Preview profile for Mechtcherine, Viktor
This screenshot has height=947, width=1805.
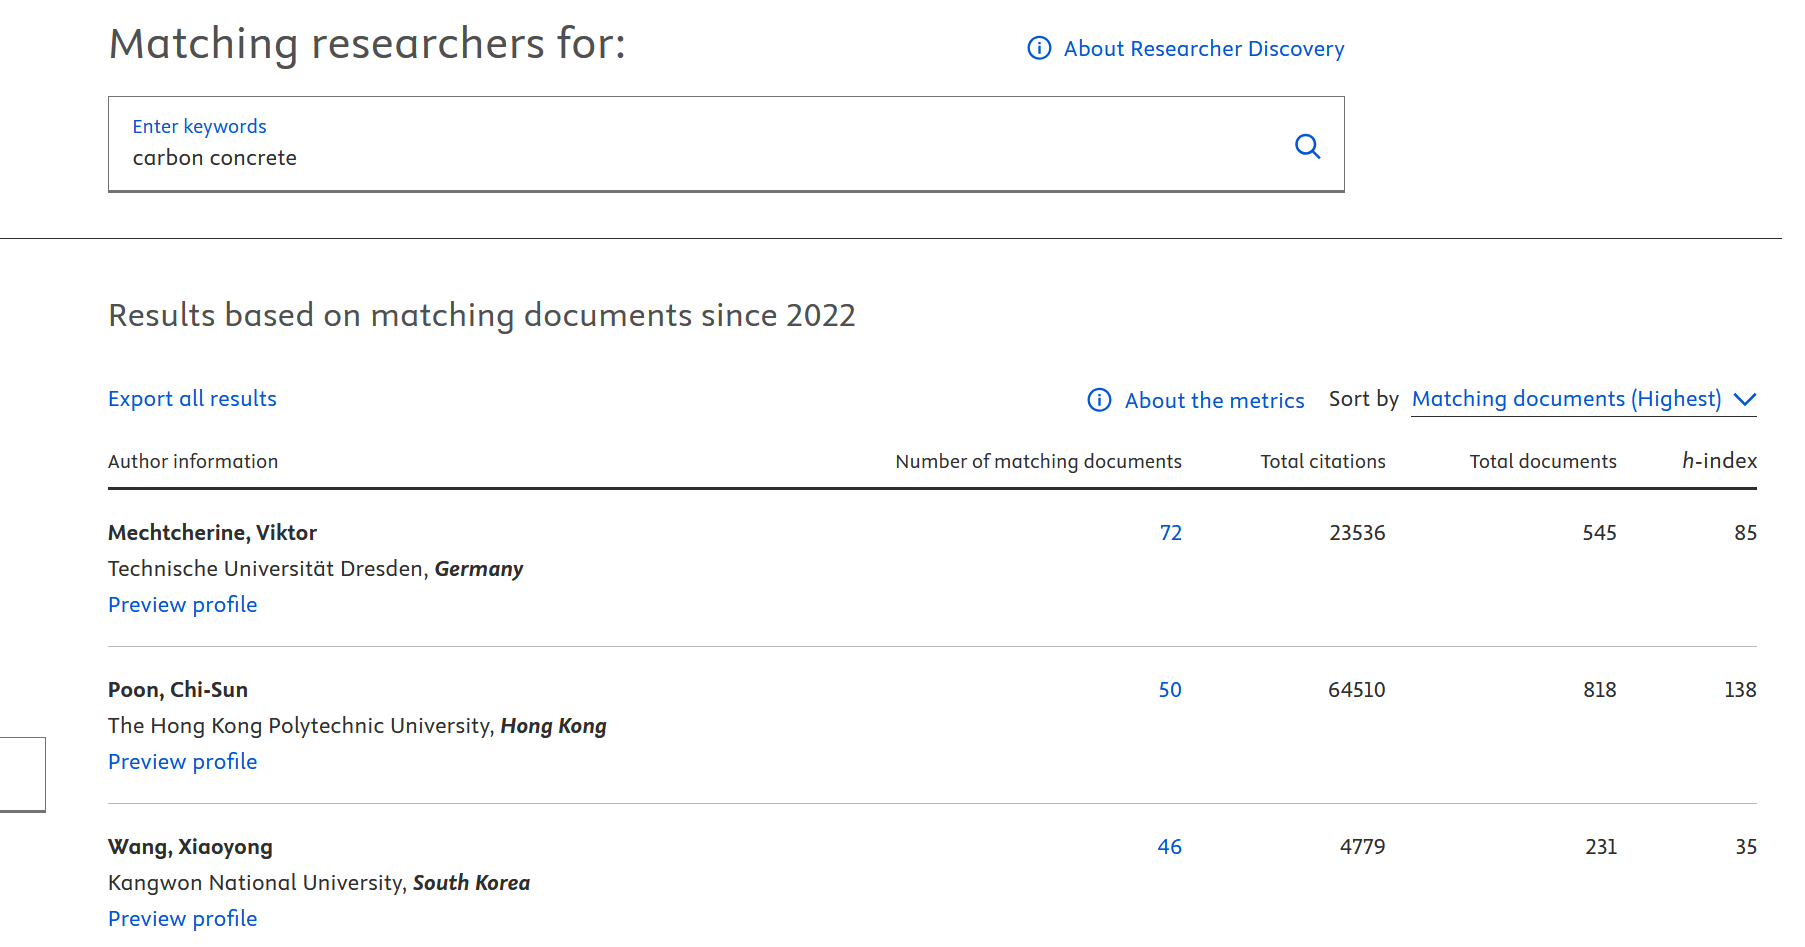(182, 604)
